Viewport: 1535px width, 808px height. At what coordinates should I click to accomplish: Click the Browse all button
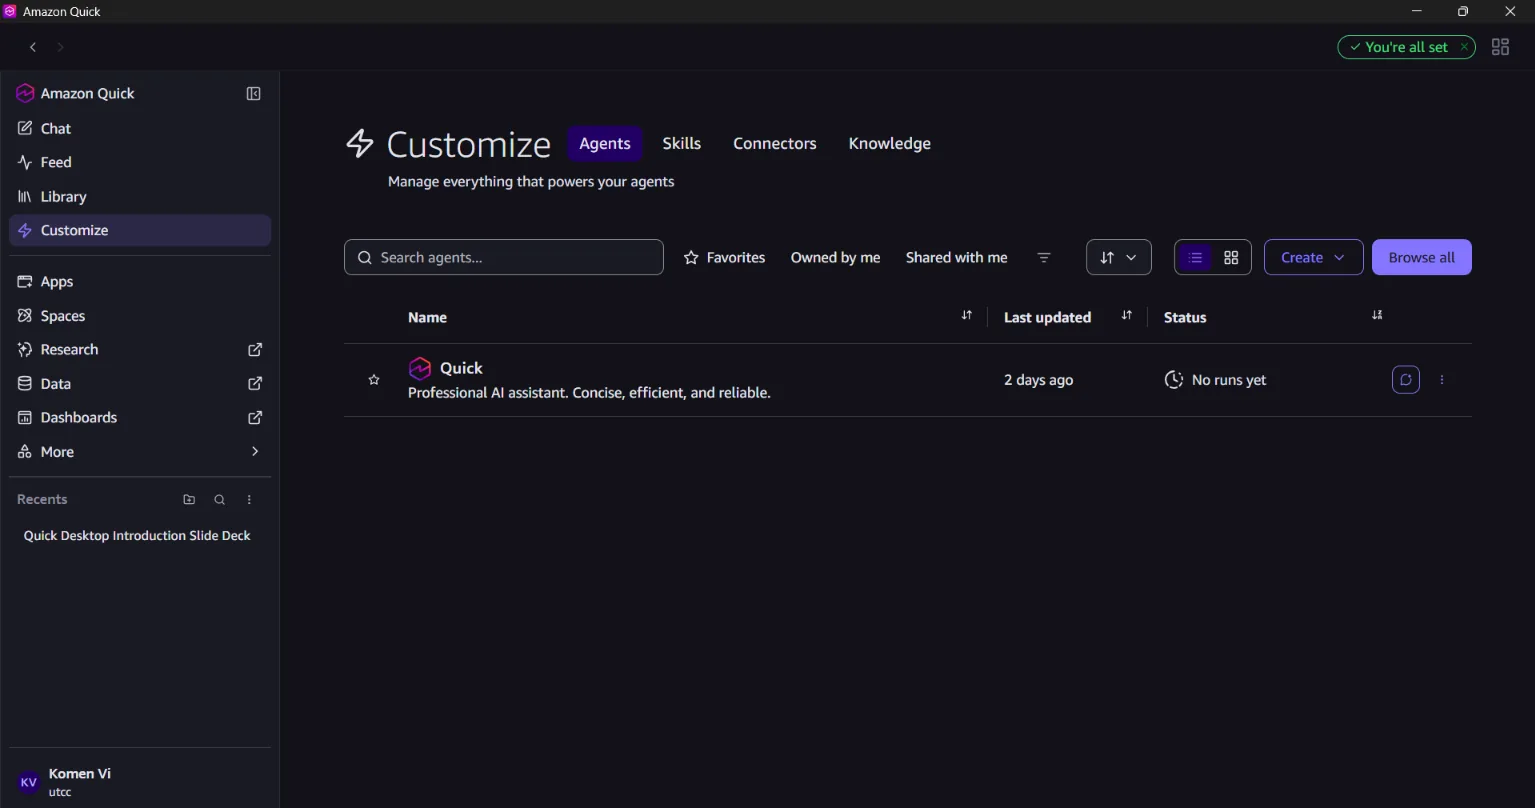pos(1422,257)
